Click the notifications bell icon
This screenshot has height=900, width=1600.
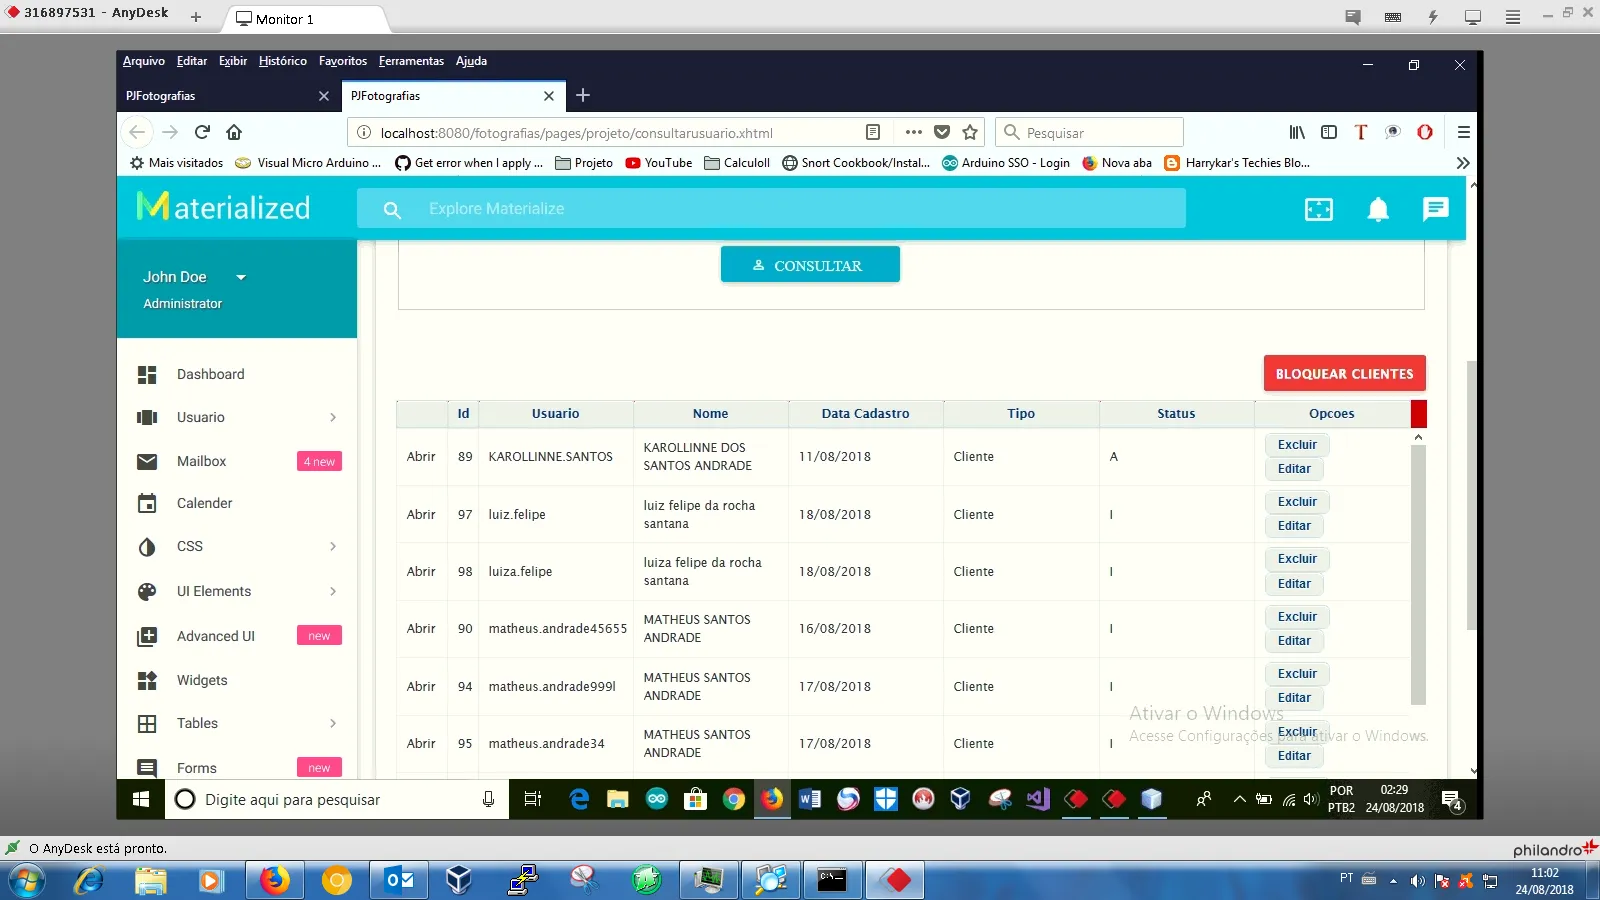point(1378,209)
